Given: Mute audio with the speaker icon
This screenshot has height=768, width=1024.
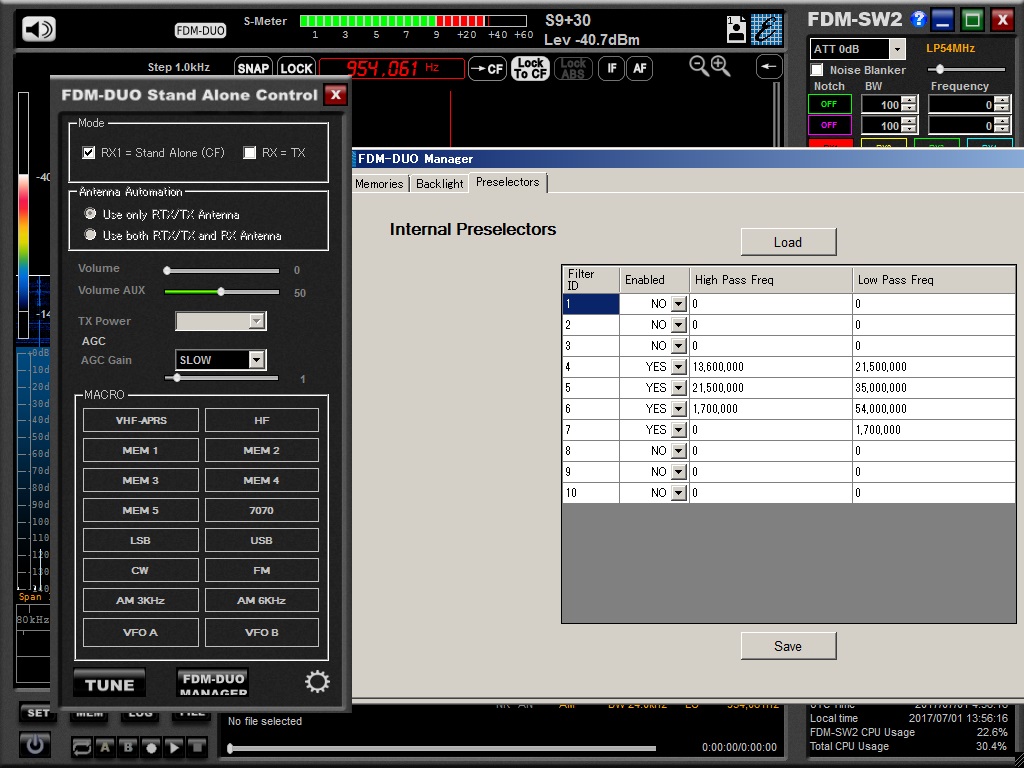Looking at the screenshot, I should click(39, 29).
